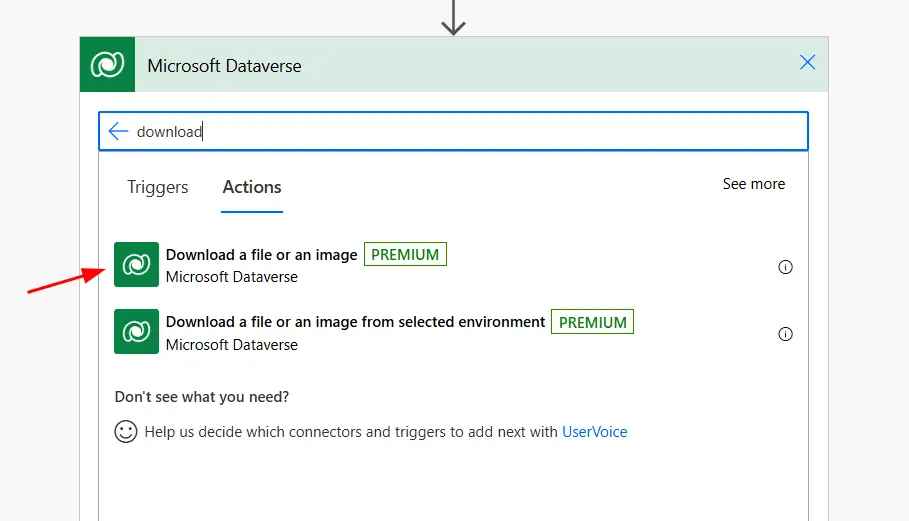Click the smiley face feedback icon
The width and height of the screenshot is (909, 521).
(126, 432)
